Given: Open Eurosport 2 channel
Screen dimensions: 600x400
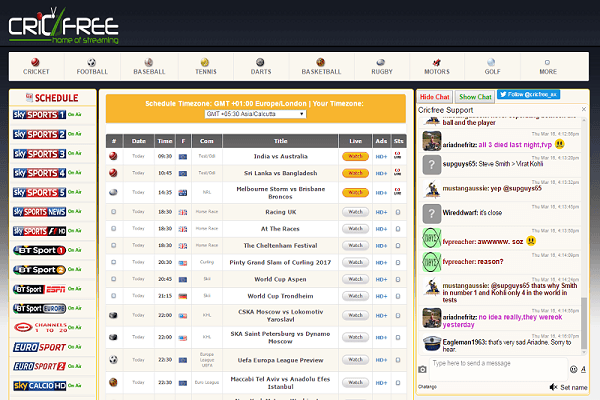Looking at the screenshot, I should tap(39, 366).
